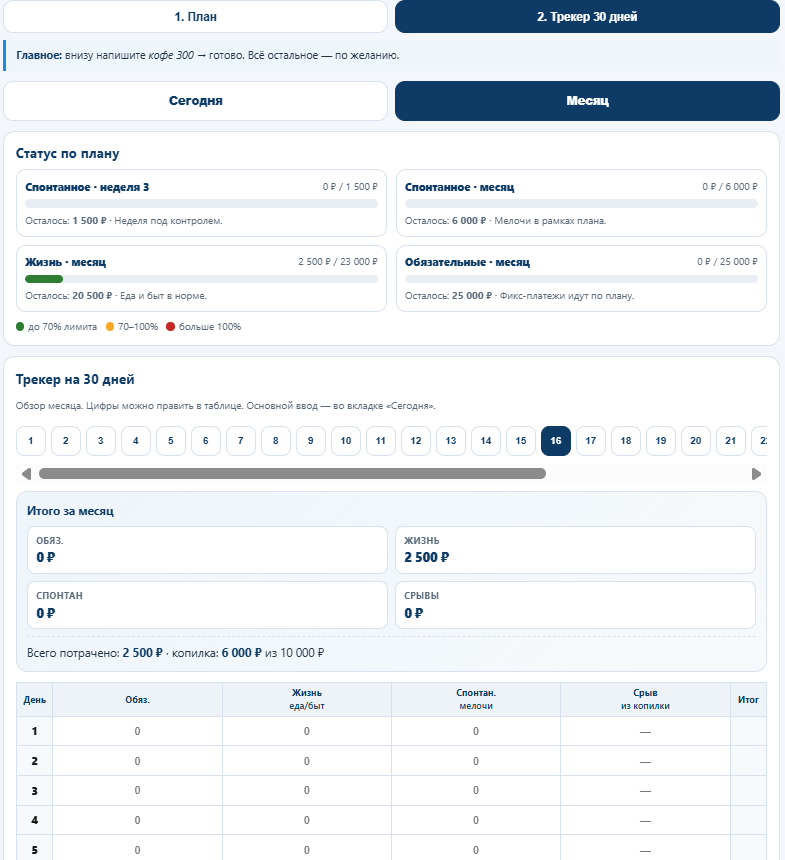Click row number 2 in the table

(x=35, y=761)
